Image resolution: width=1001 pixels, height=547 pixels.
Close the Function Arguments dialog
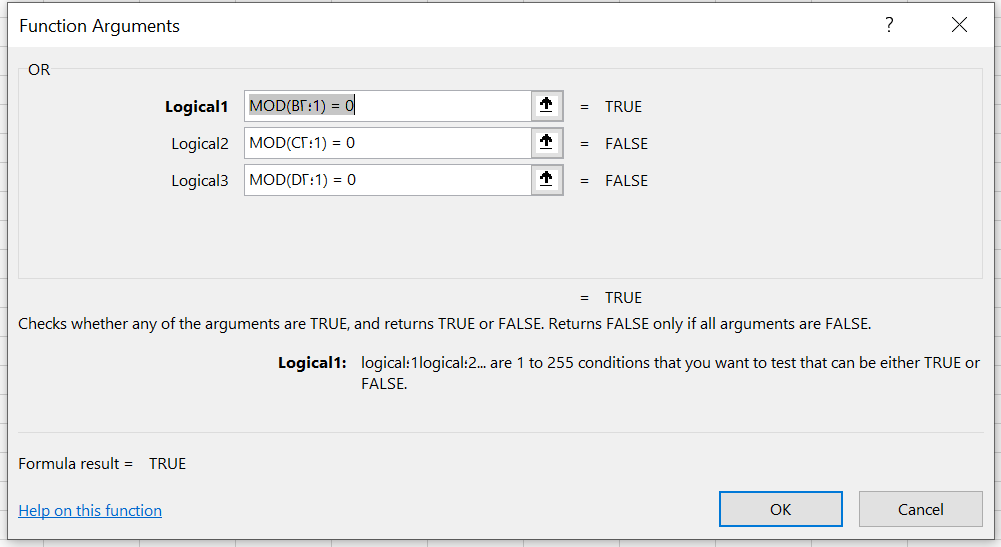pos(959,25)
